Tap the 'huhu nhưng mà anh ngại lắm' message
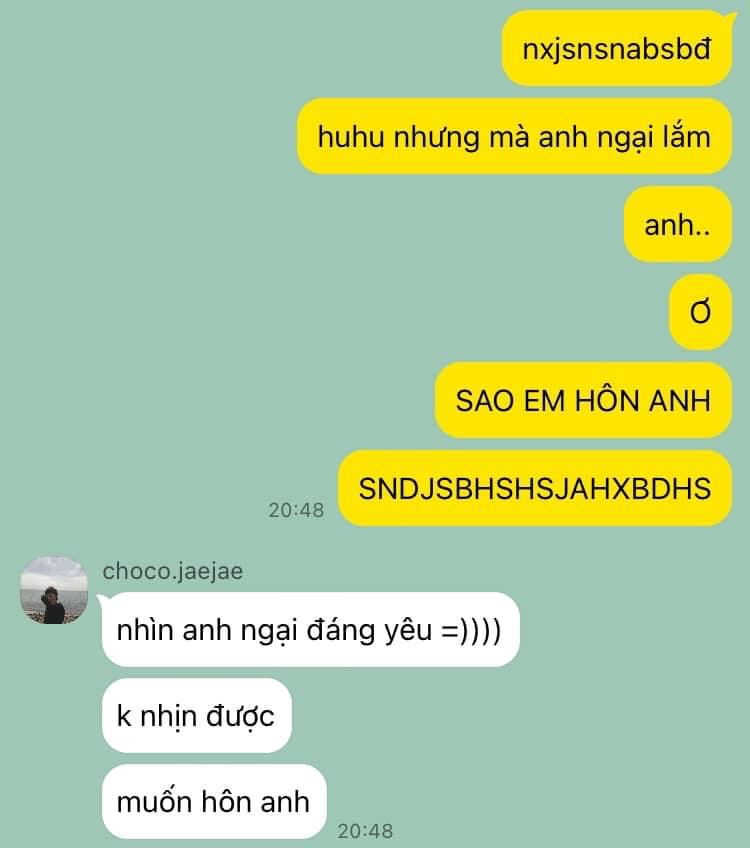Viewport: 750px width, 848px height. tap(514, 136)
